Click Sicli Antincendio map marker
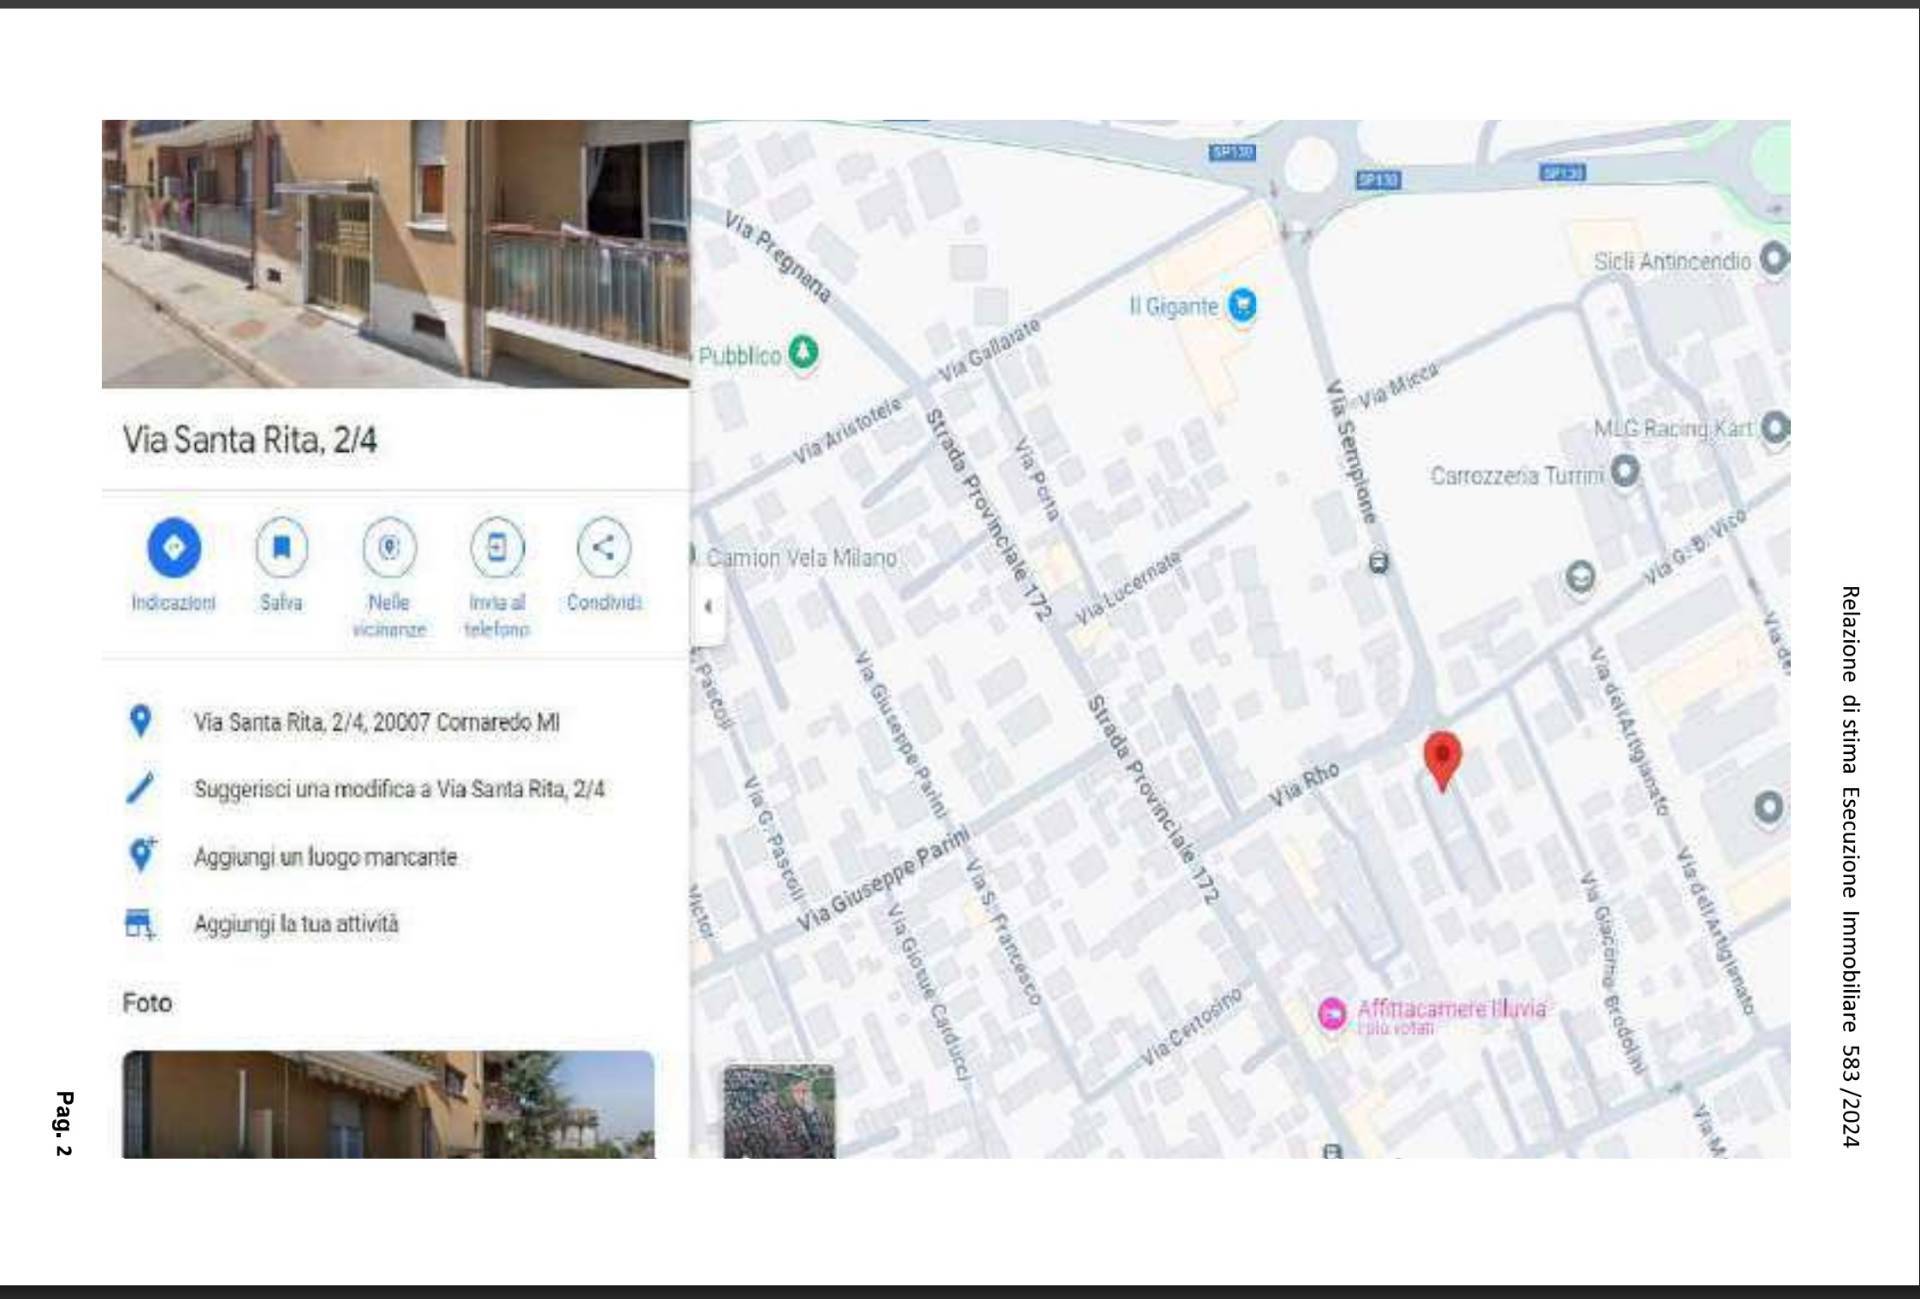Image resolution: width=1920 pixels, height=1299 pixels. (1774, 258)
